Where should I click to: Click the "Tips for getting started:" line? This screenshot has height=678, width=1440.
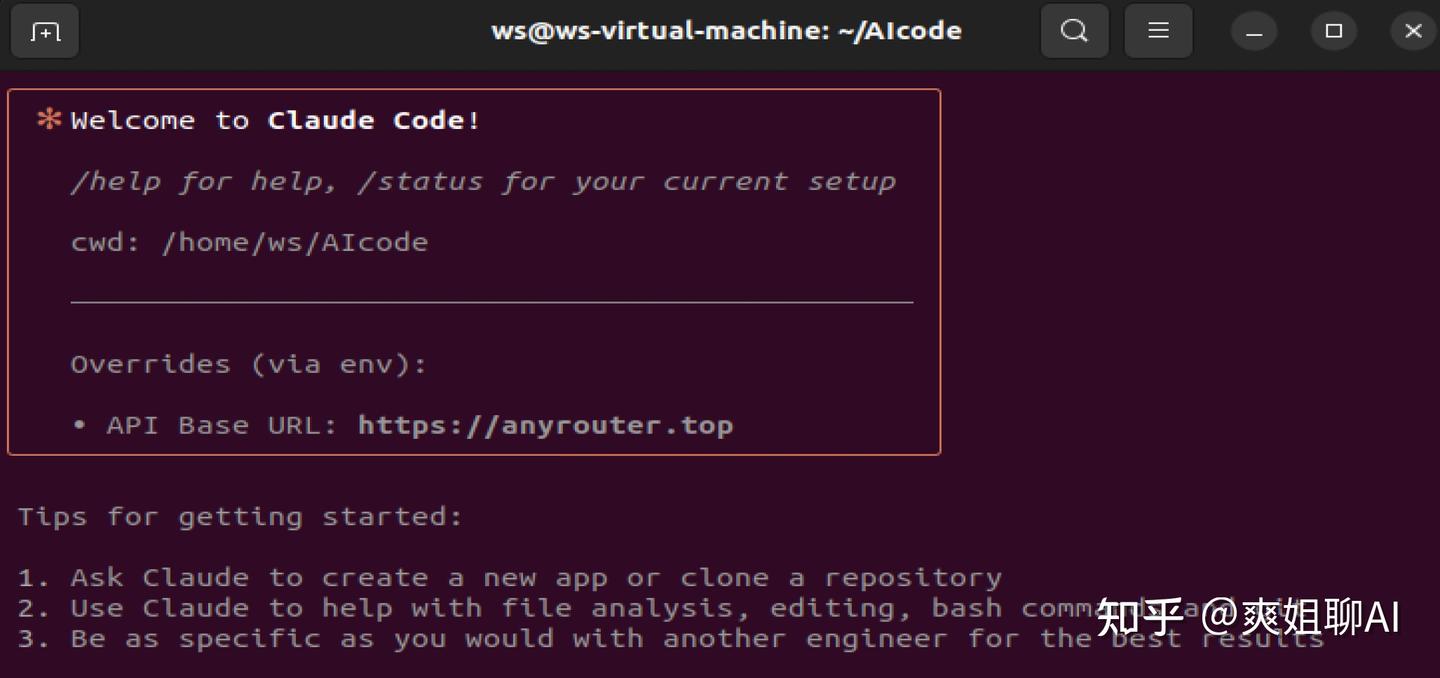coord(240,517)
